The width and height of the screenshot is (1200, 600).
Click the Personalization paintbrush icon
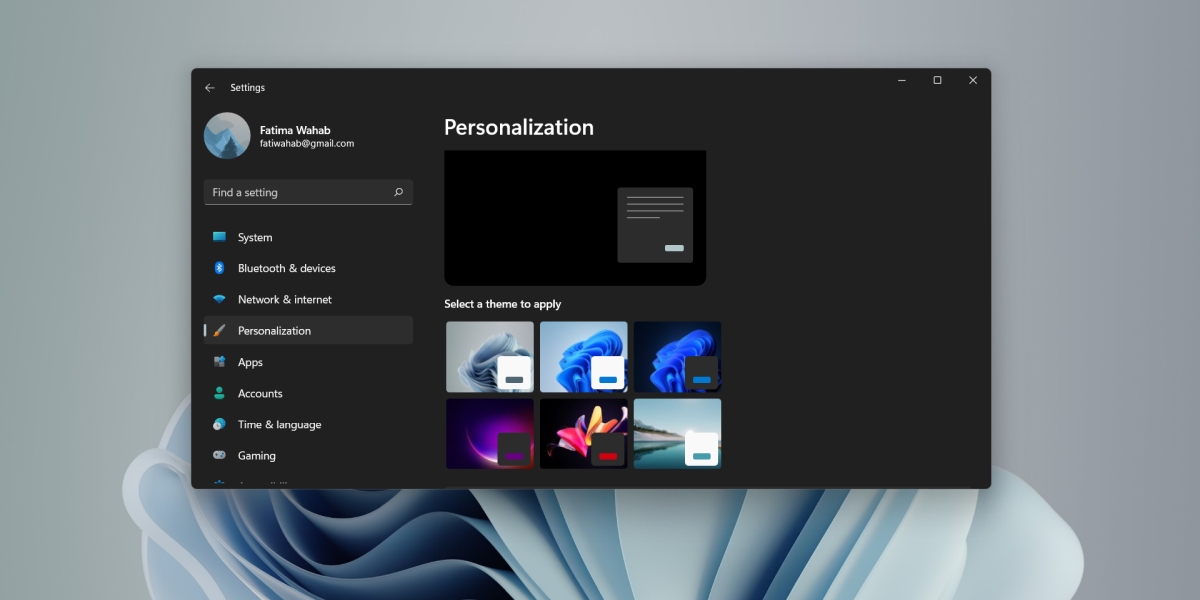(x=219, y=331)
